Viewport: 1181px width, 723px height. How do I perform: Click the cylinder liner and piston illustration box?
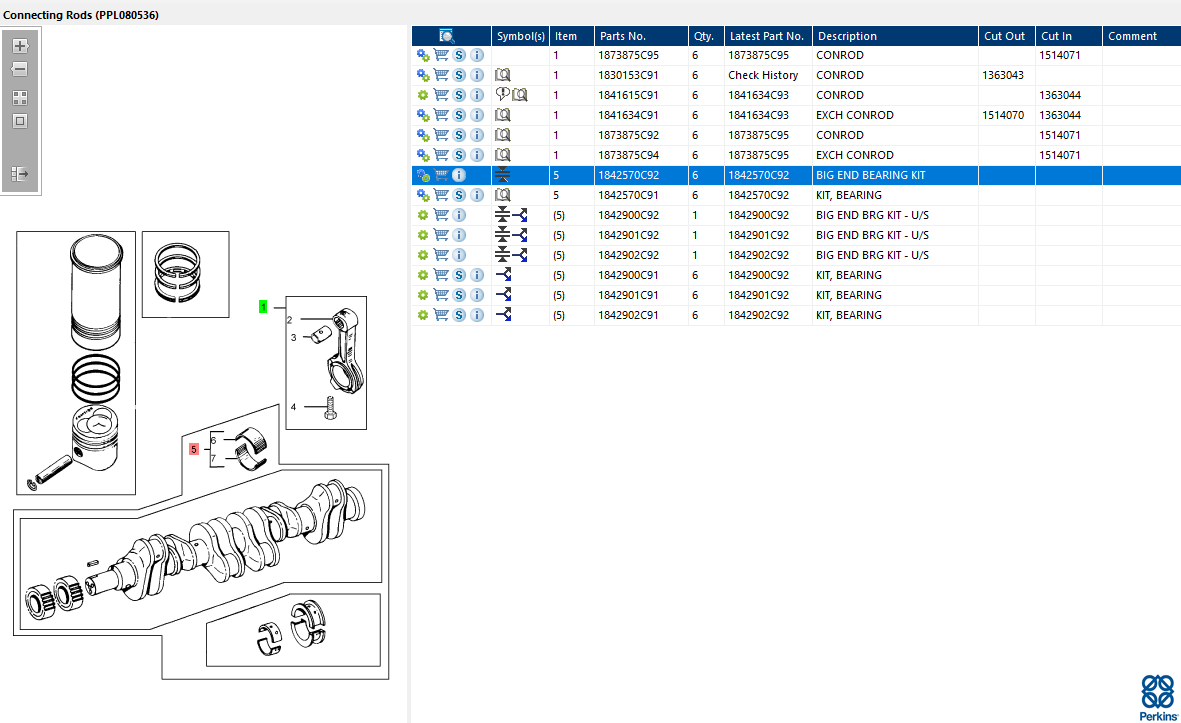pos(76,363)
